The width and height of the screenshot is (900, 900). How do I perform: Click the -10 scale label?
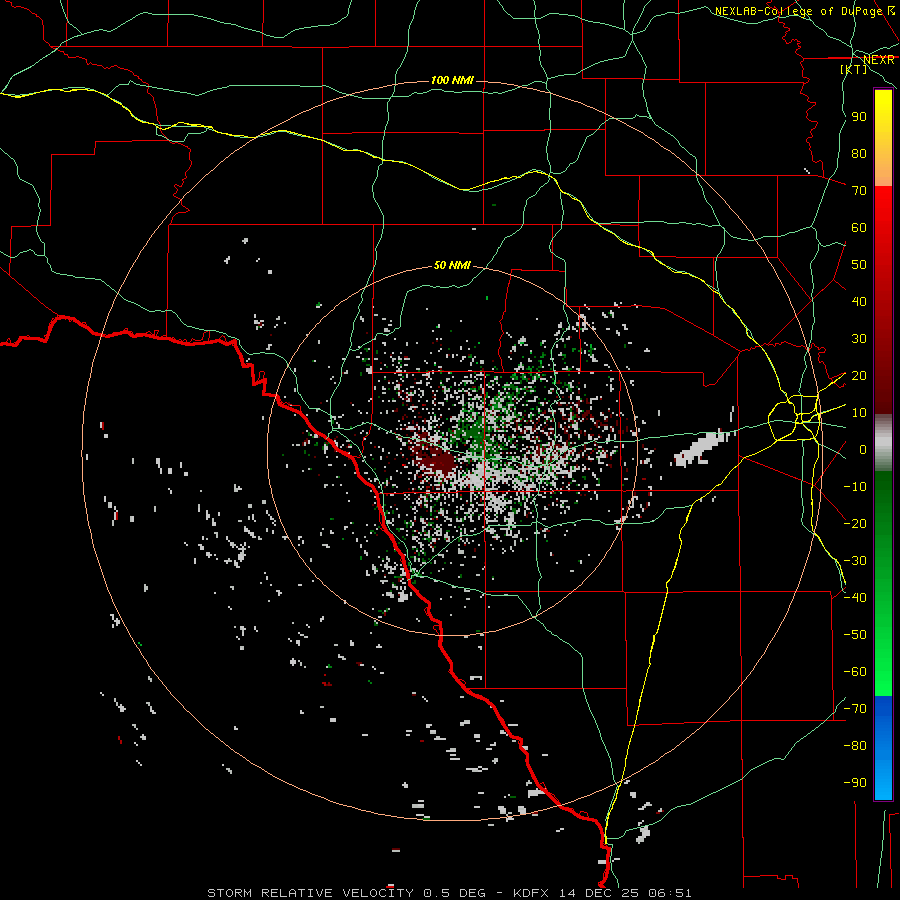855,487
